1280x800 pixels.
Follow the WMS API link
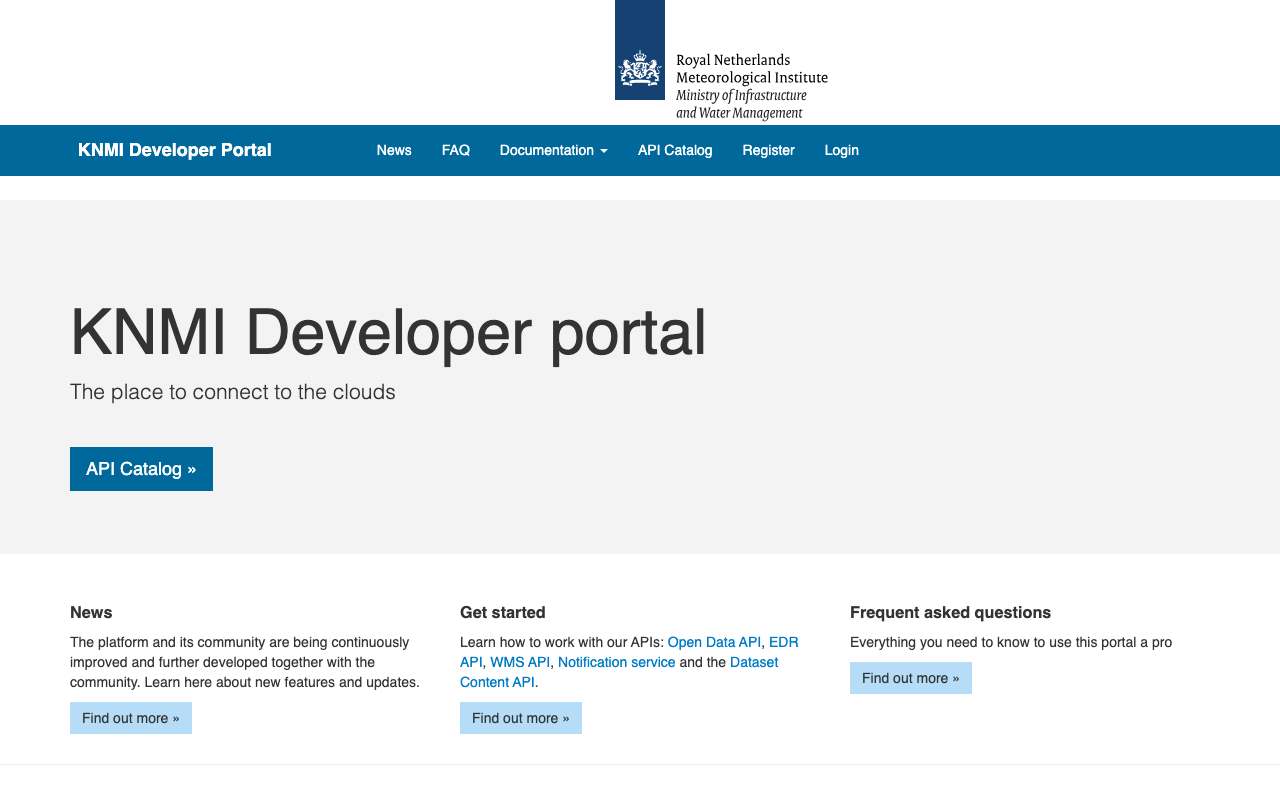tap(520, 662)
